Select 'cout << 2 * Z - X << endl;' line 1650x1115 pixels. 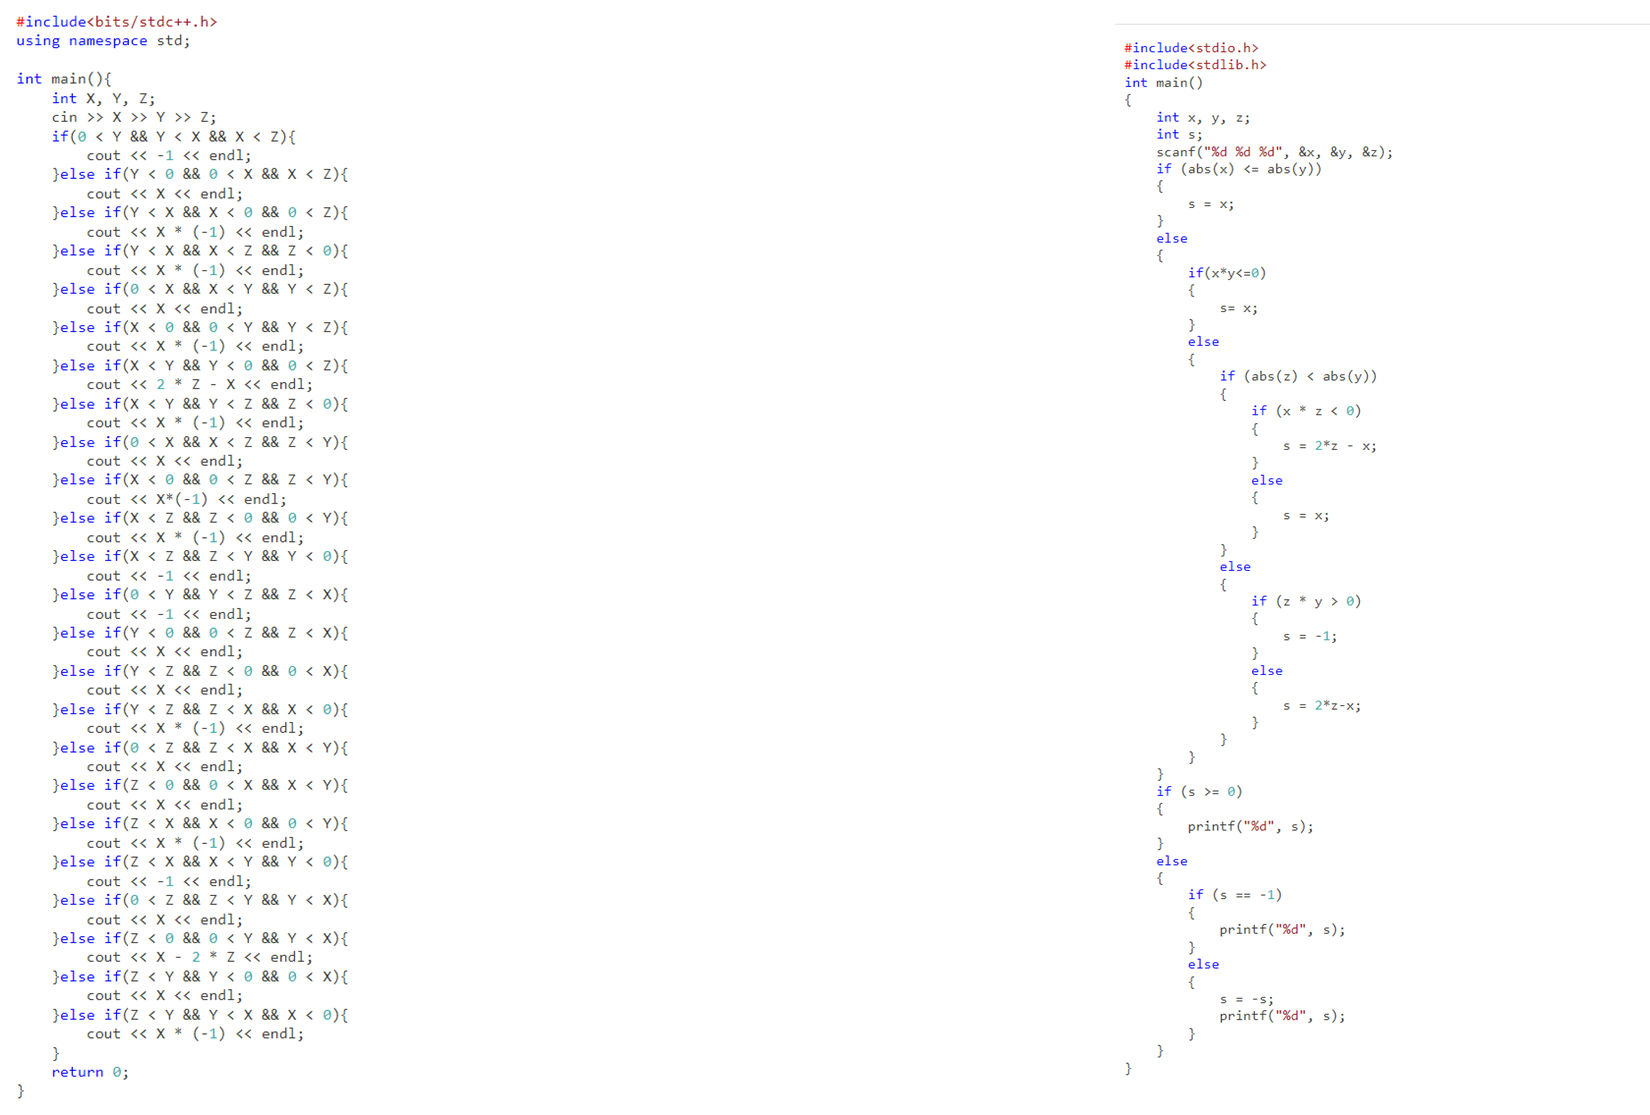[x=199, y=384]
